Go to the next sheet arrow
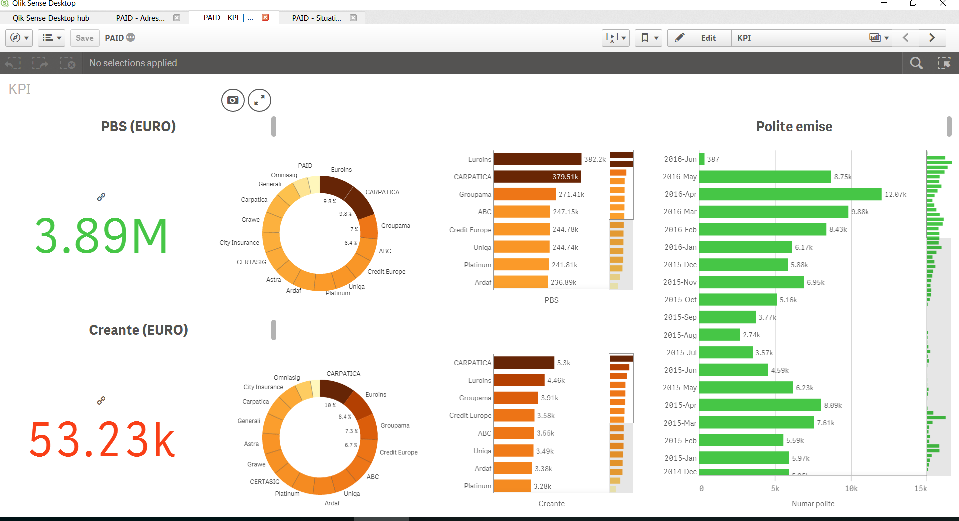The height and width of the screenshot is (521, 959). click(932, 38)
